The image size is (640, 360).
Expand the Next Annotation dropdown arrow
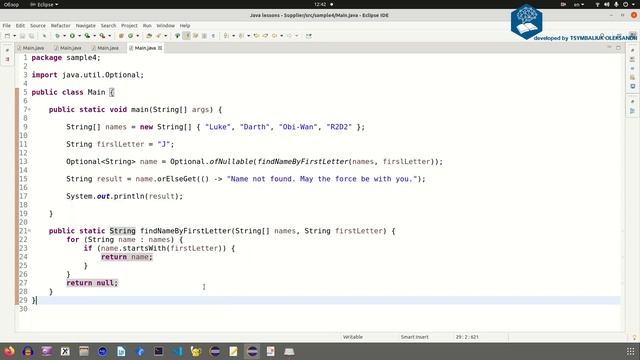233,36
